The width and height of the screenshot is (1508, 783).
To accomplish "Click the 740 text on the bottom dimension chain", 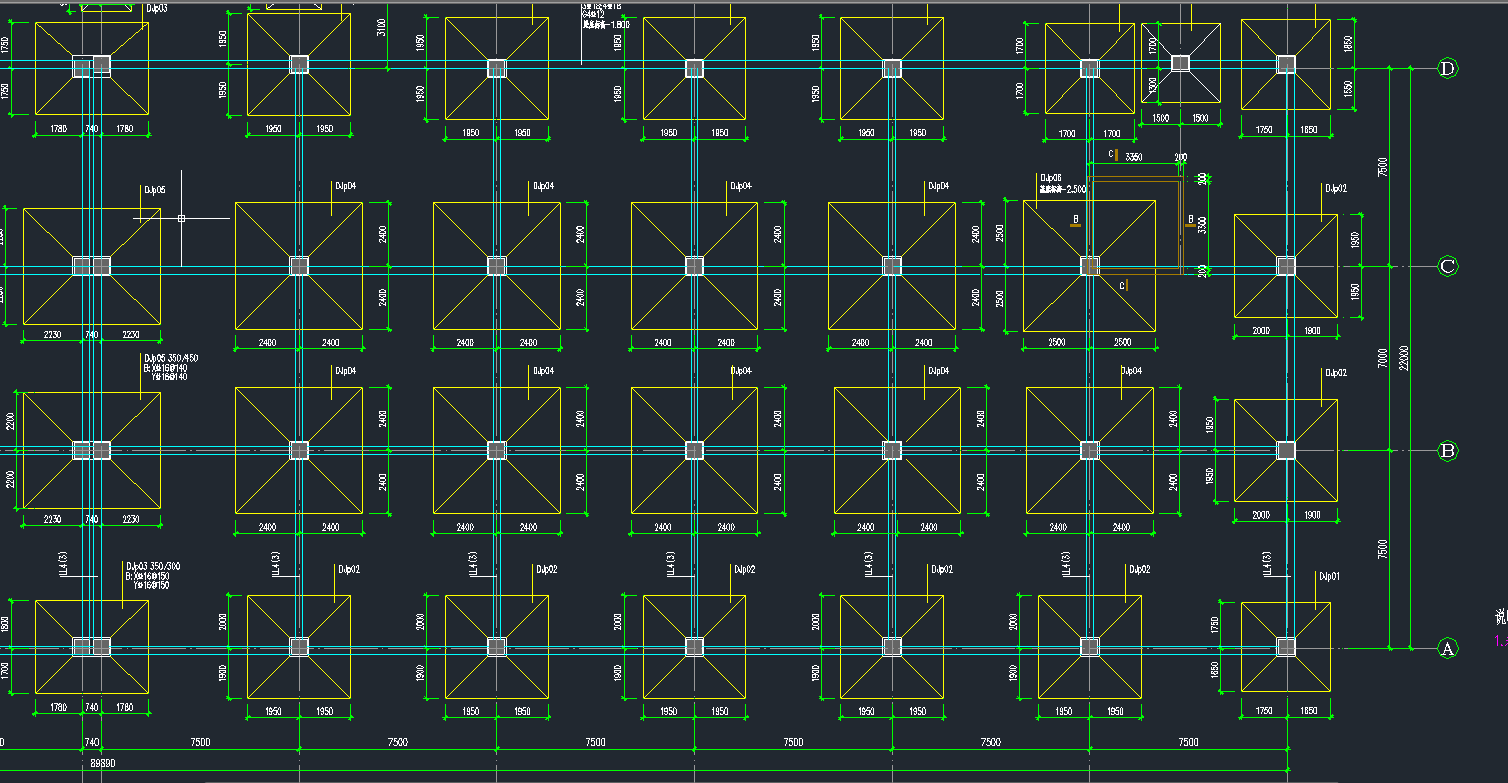I will click(92, 742).
